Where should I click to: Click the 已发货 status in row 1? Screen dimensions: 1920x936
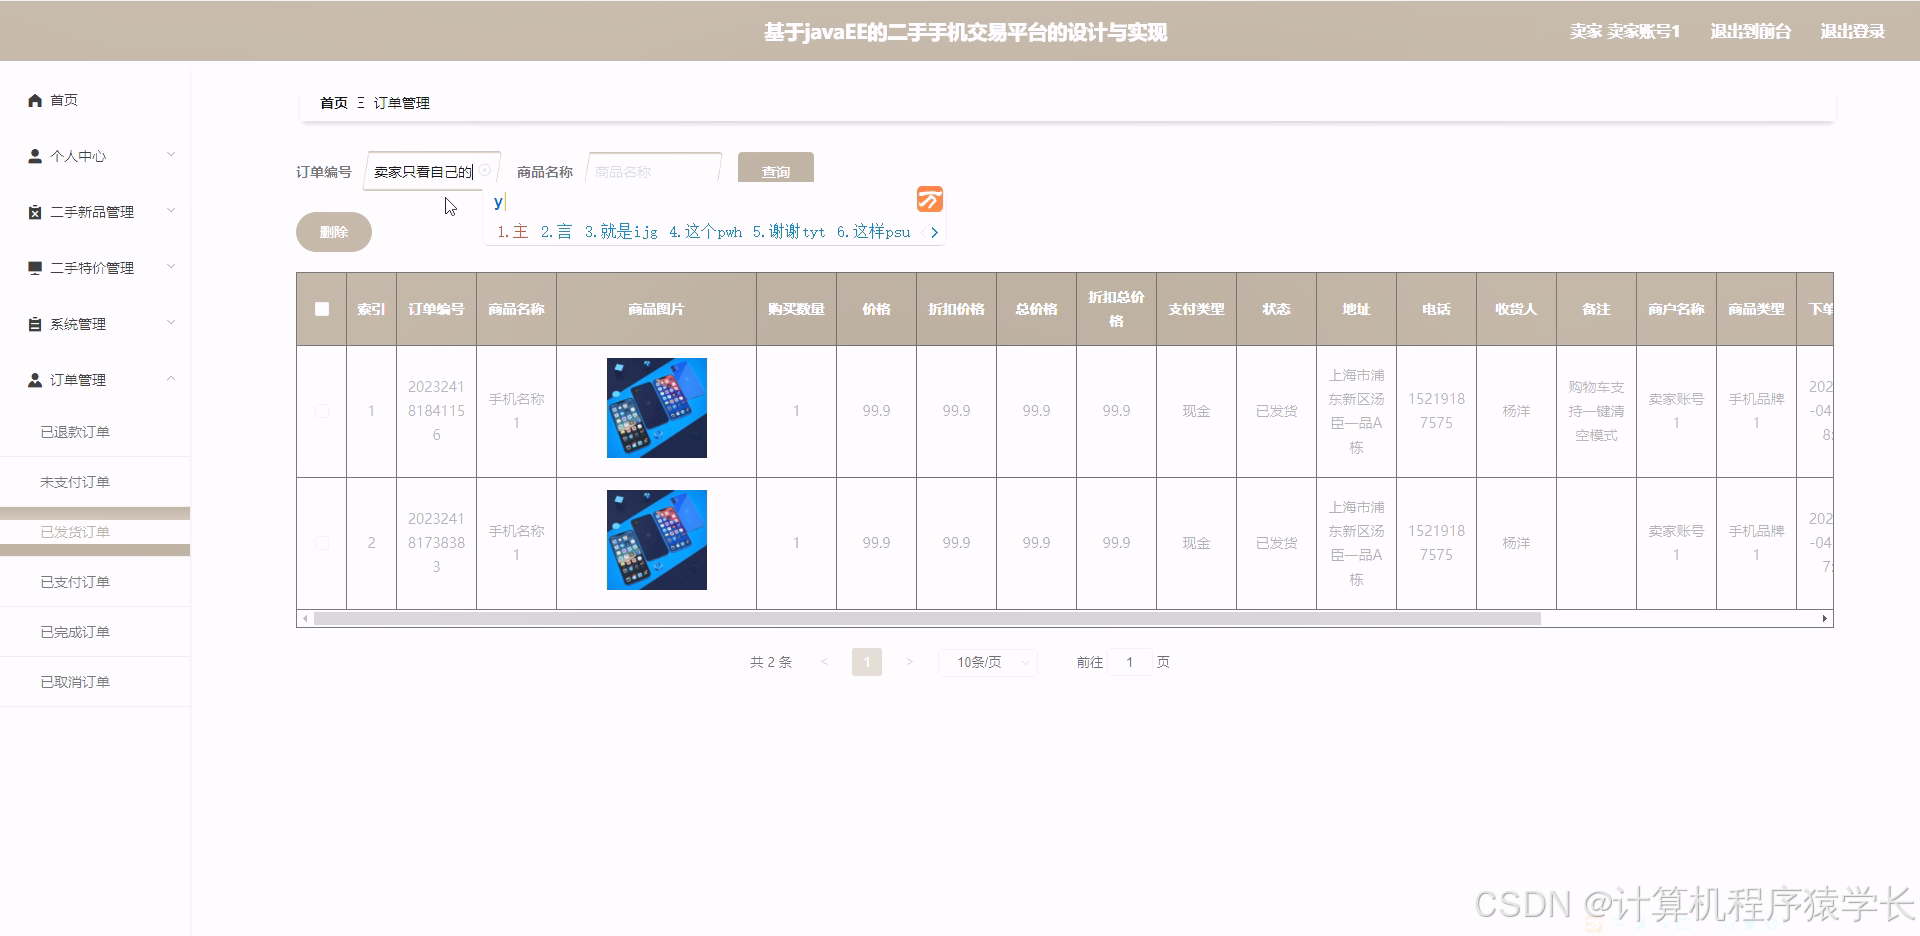pos(1276,411)
